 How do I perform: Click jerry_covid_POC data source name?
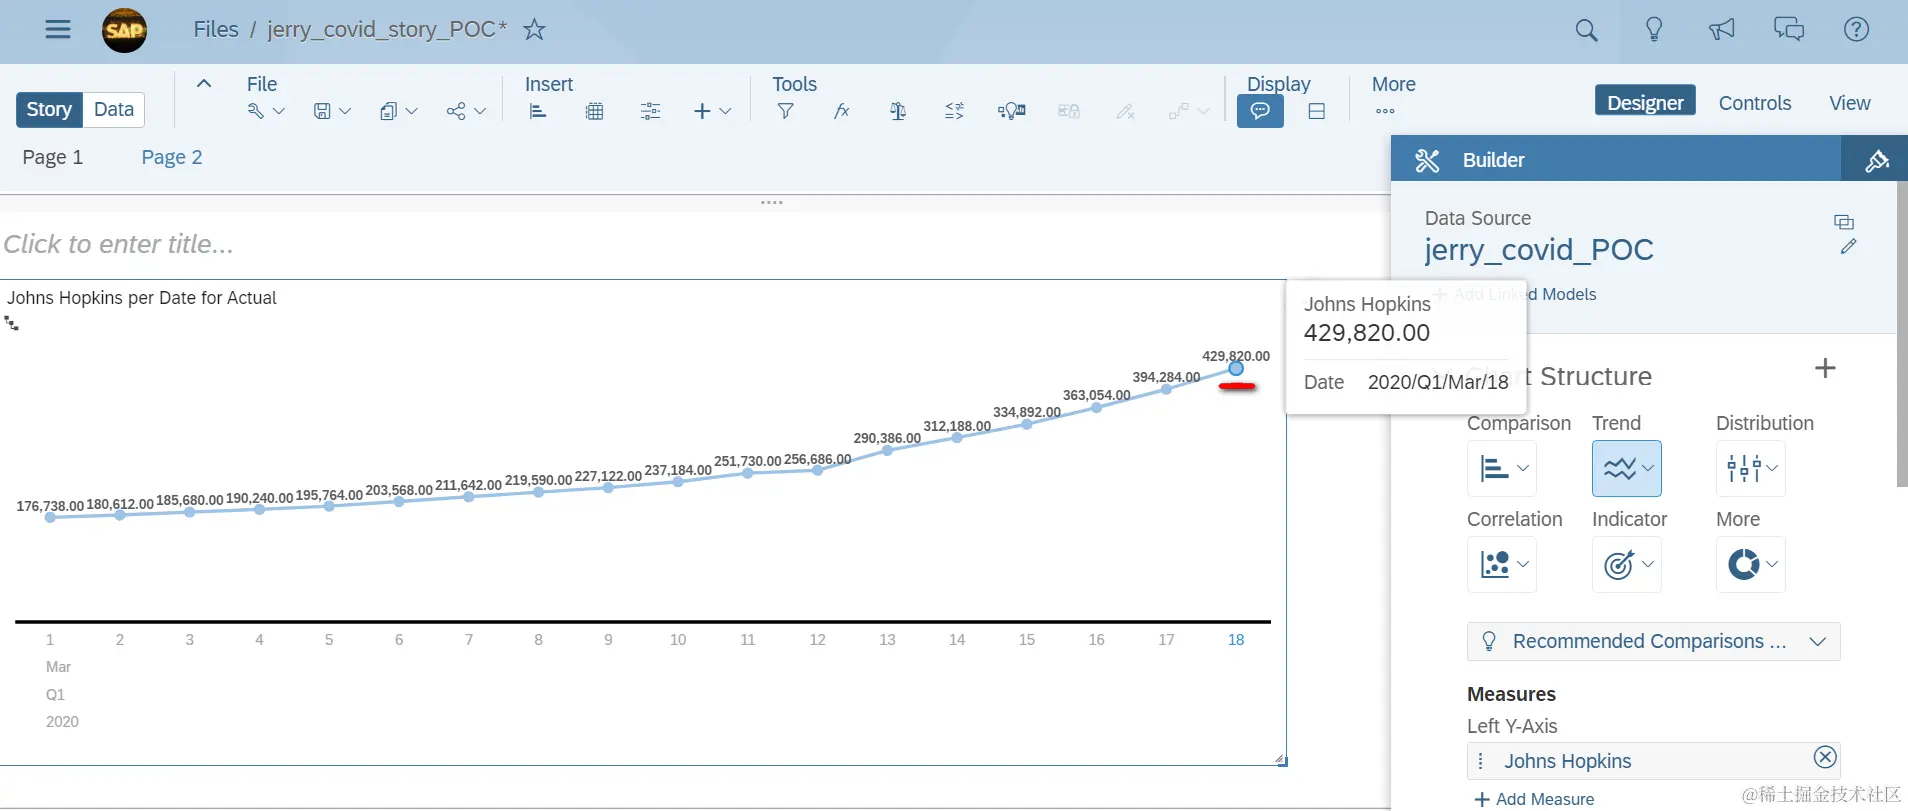pos(1539,249)
